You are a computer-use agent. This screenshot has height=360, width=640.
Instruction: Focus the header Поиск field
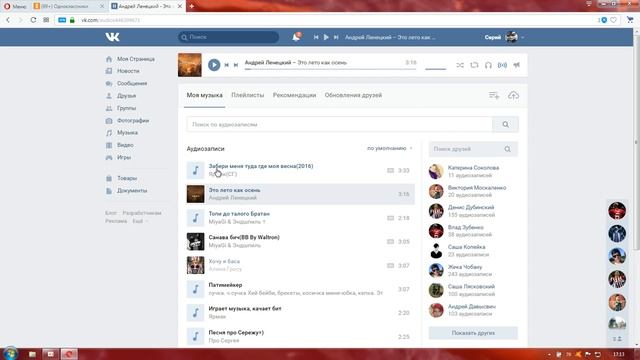(x=229, y=37)
